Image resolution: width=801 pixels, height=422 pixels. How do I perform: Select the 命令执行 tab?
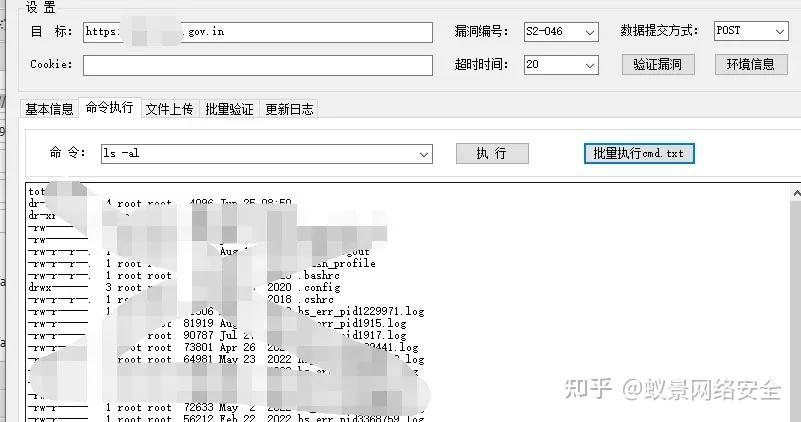(109, 107)
